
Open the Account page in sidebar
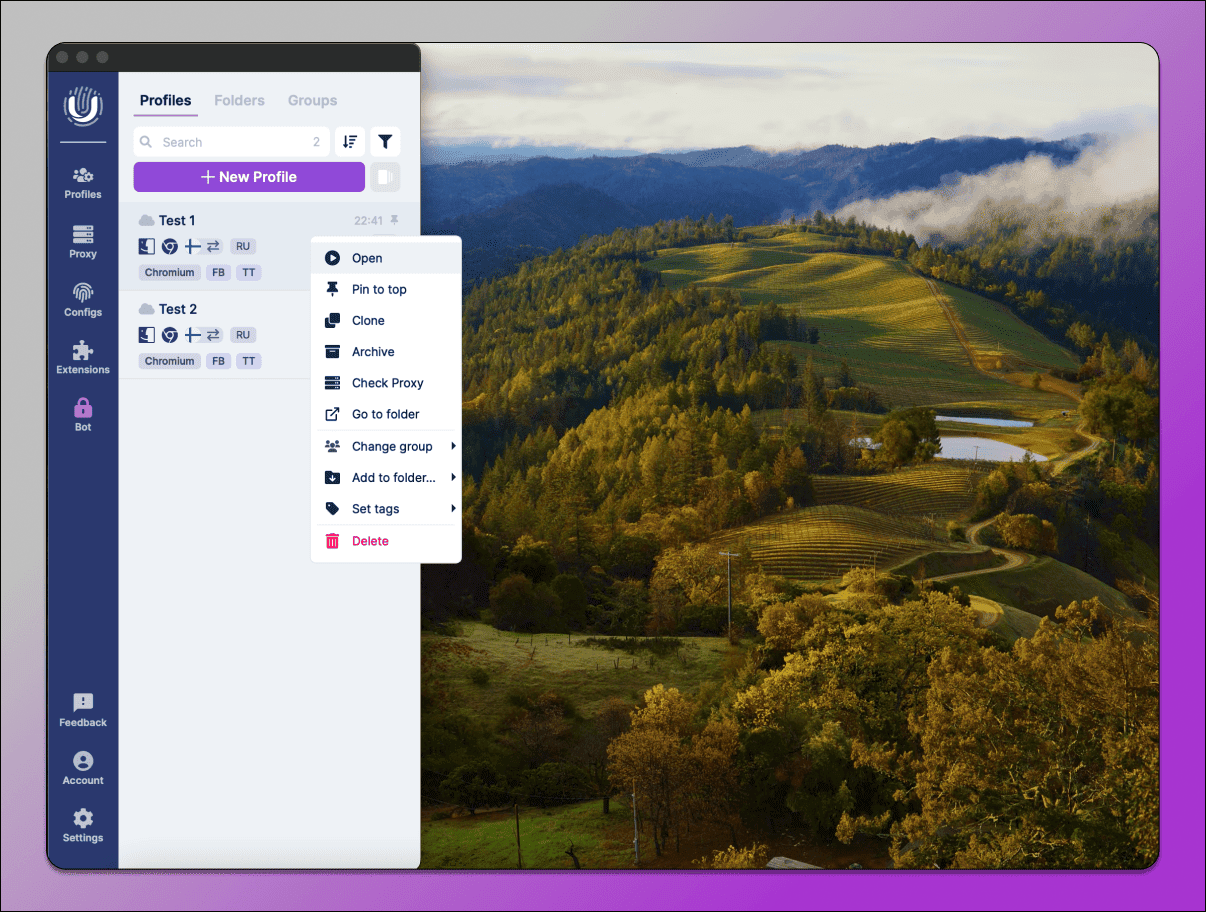(x=83, y=768)
